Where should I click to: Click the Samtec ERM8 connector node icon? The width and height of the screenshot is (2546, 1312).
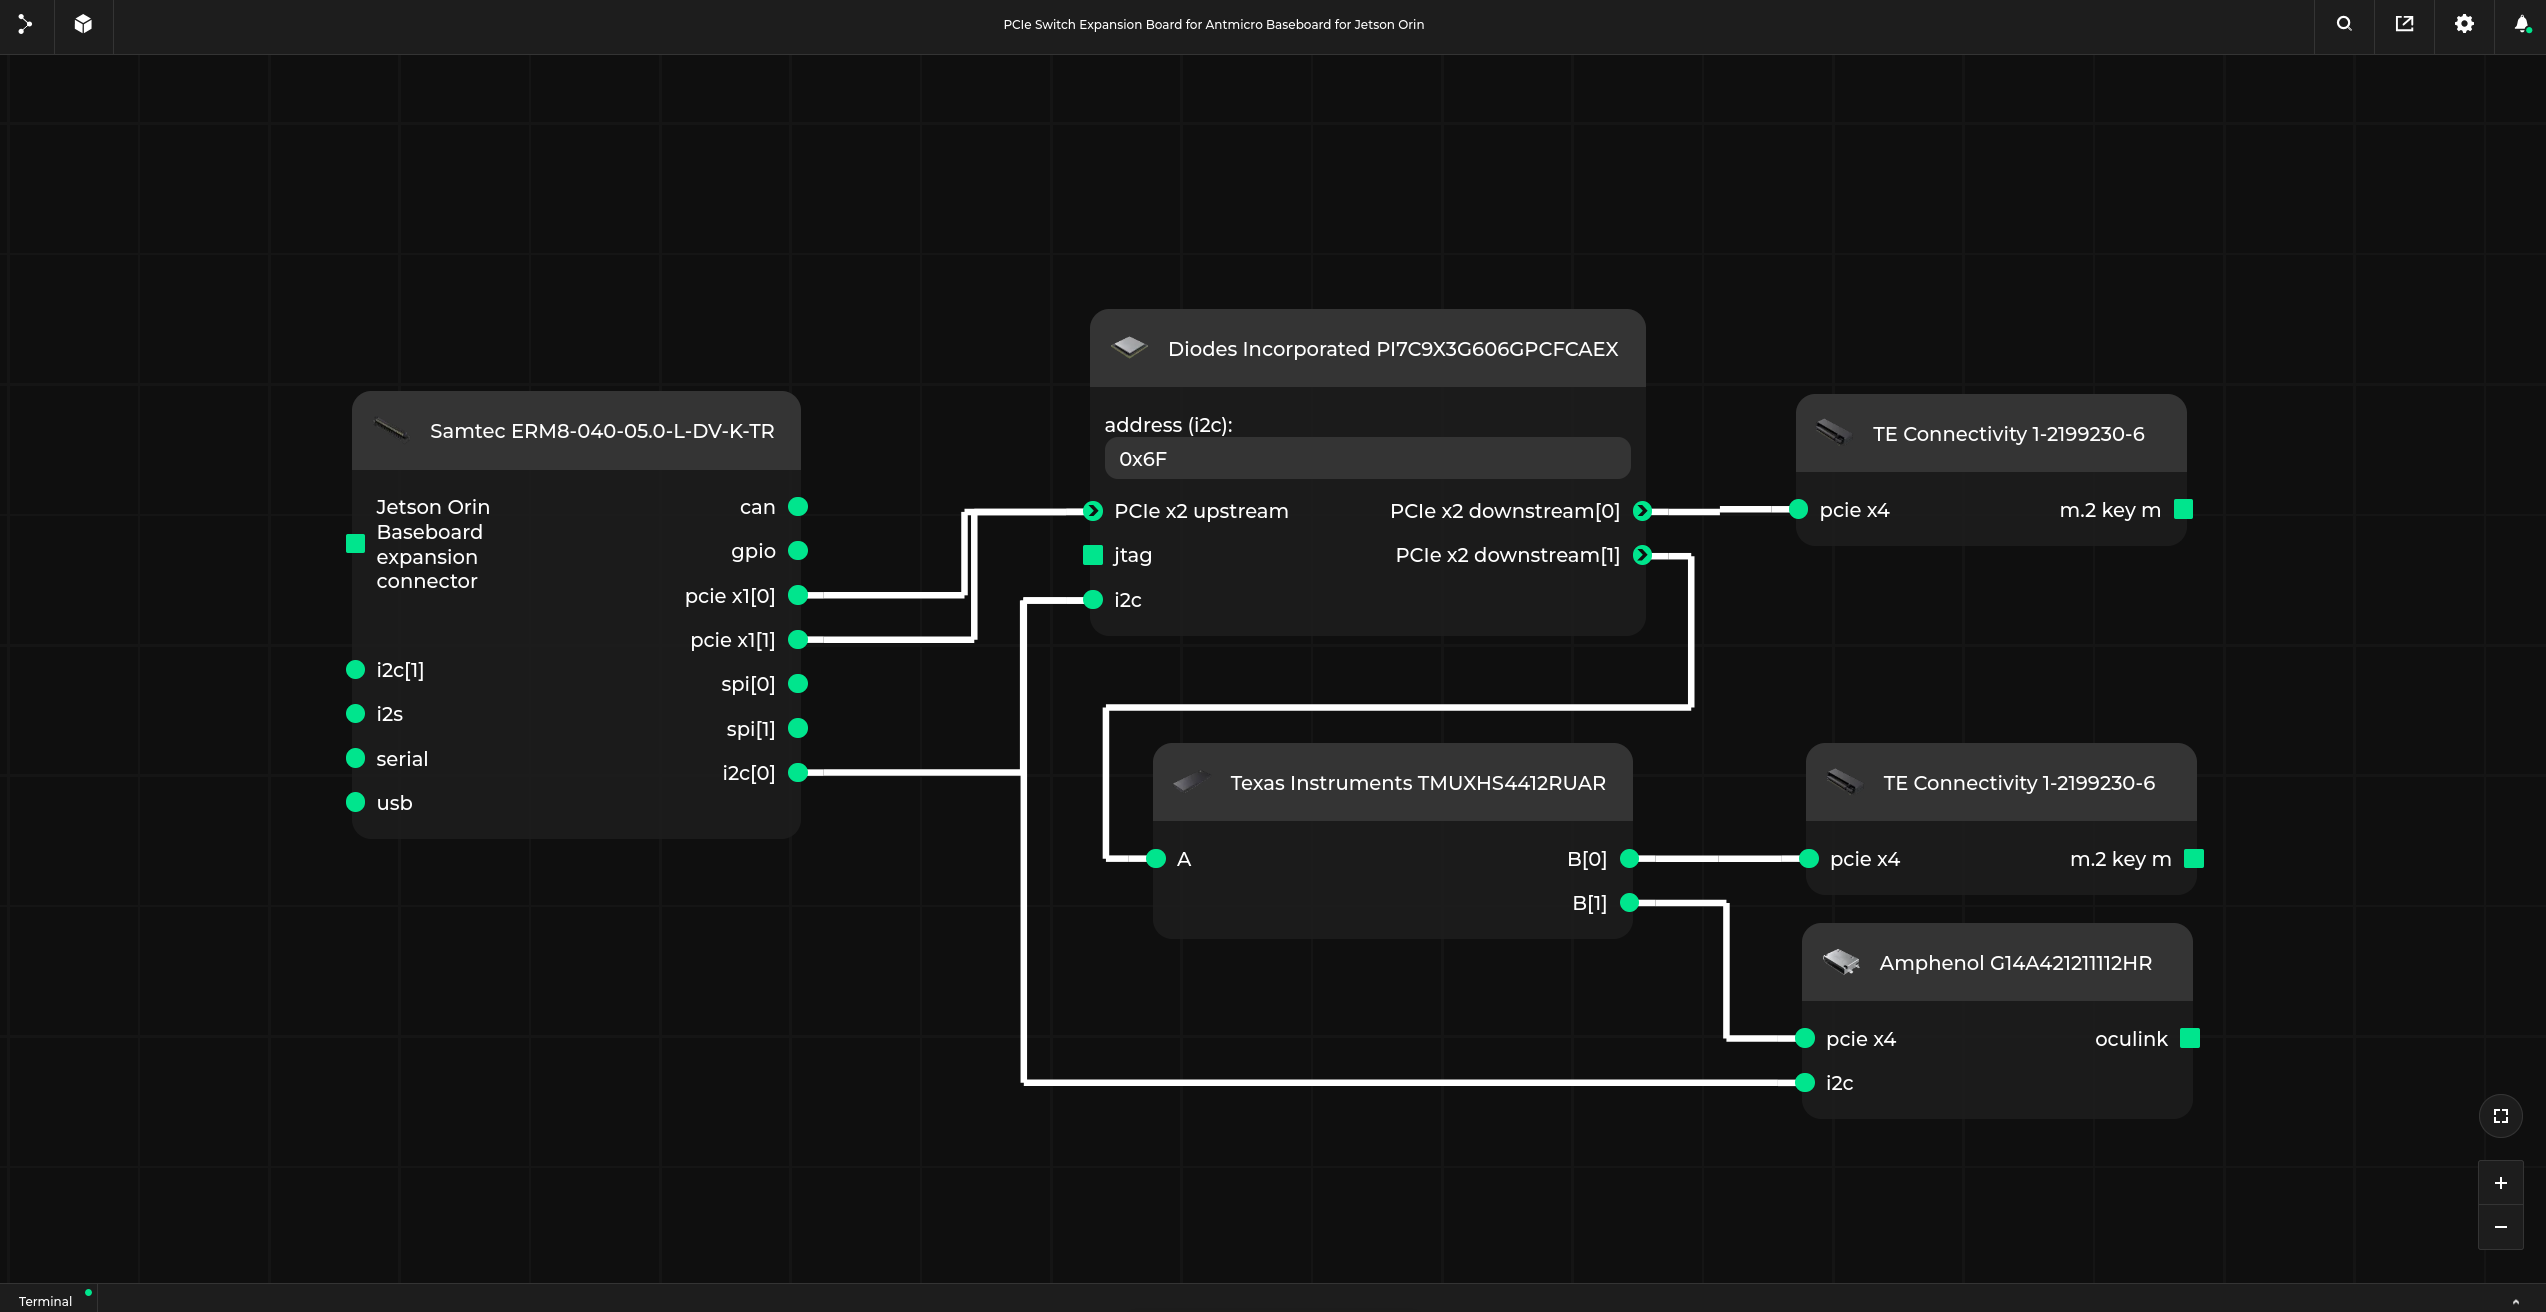[391, 430]
